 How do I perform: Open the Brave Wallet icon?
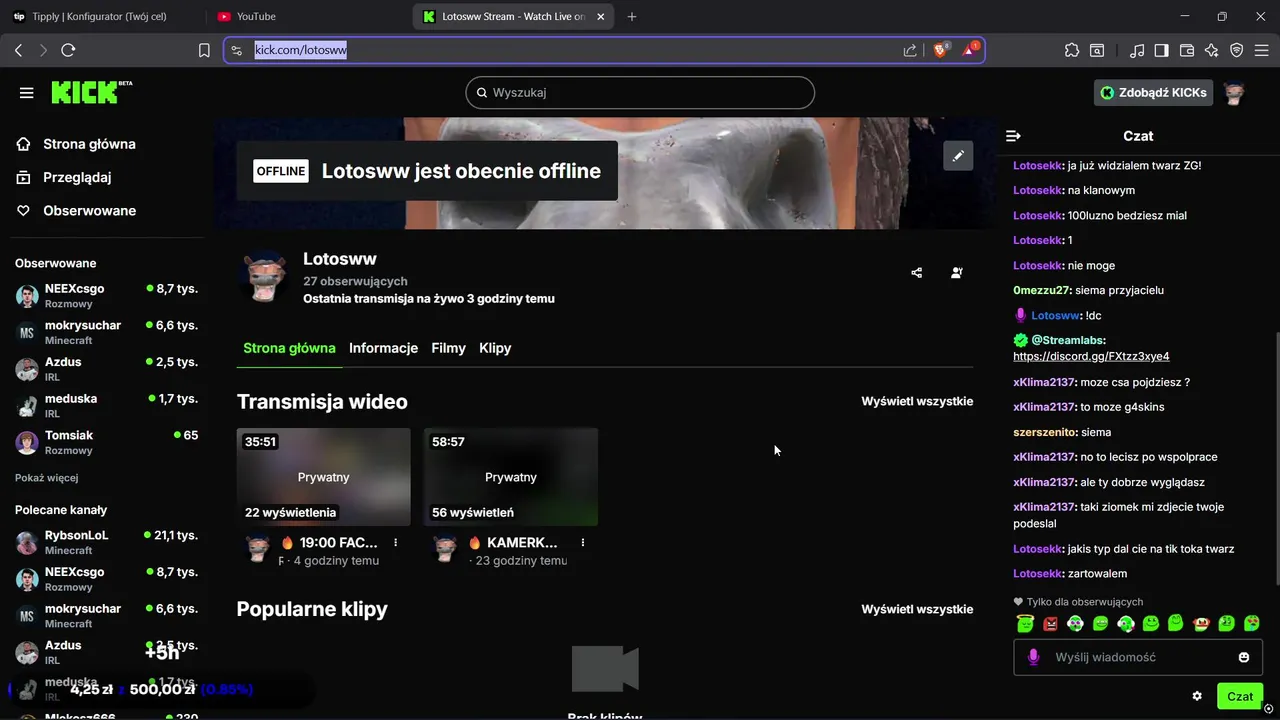coord(1187,50)
